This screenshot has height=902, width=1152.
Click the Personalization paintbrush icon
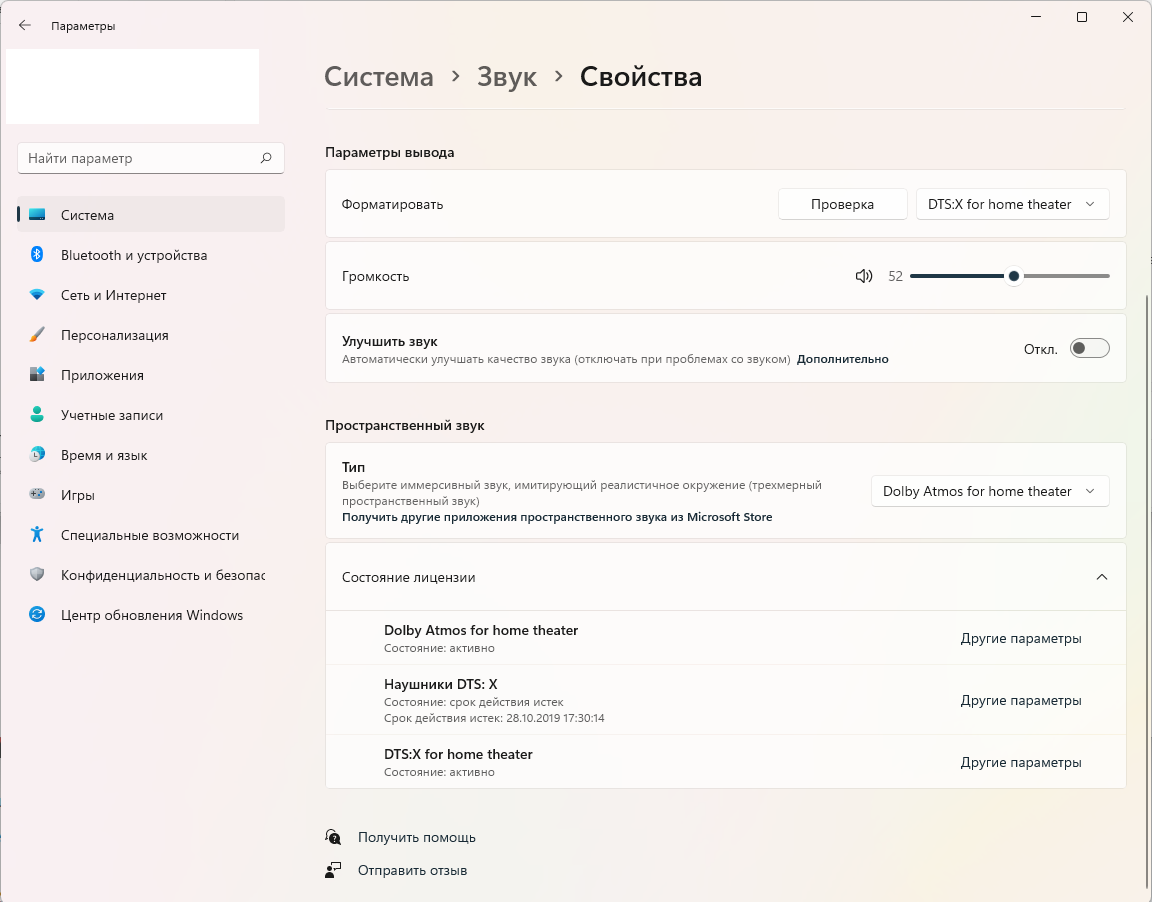37,335
